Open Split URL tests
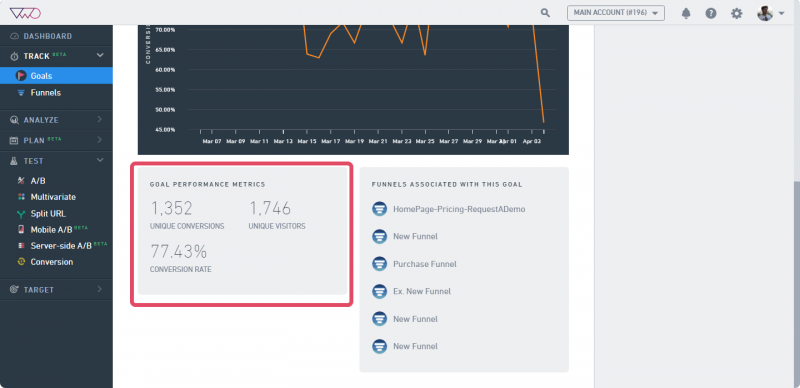This screenshot has width=800, height=388. coord(48,213)
